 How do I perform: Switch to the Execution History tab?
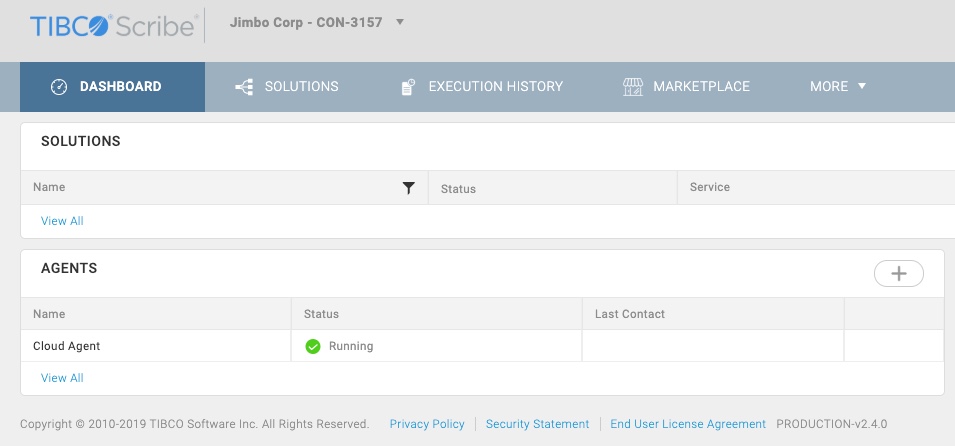(481, 87)
